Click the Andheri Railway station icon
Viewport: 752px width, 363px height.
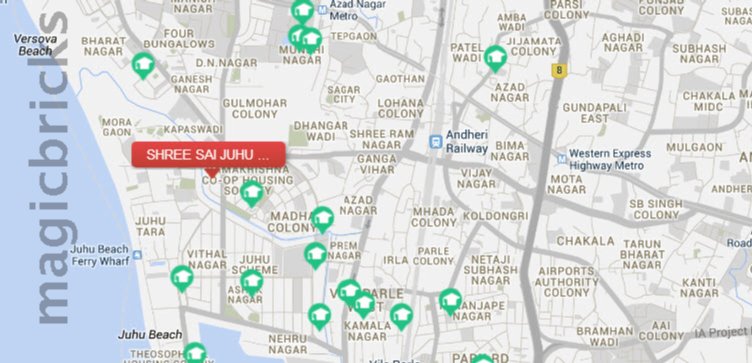436,141
